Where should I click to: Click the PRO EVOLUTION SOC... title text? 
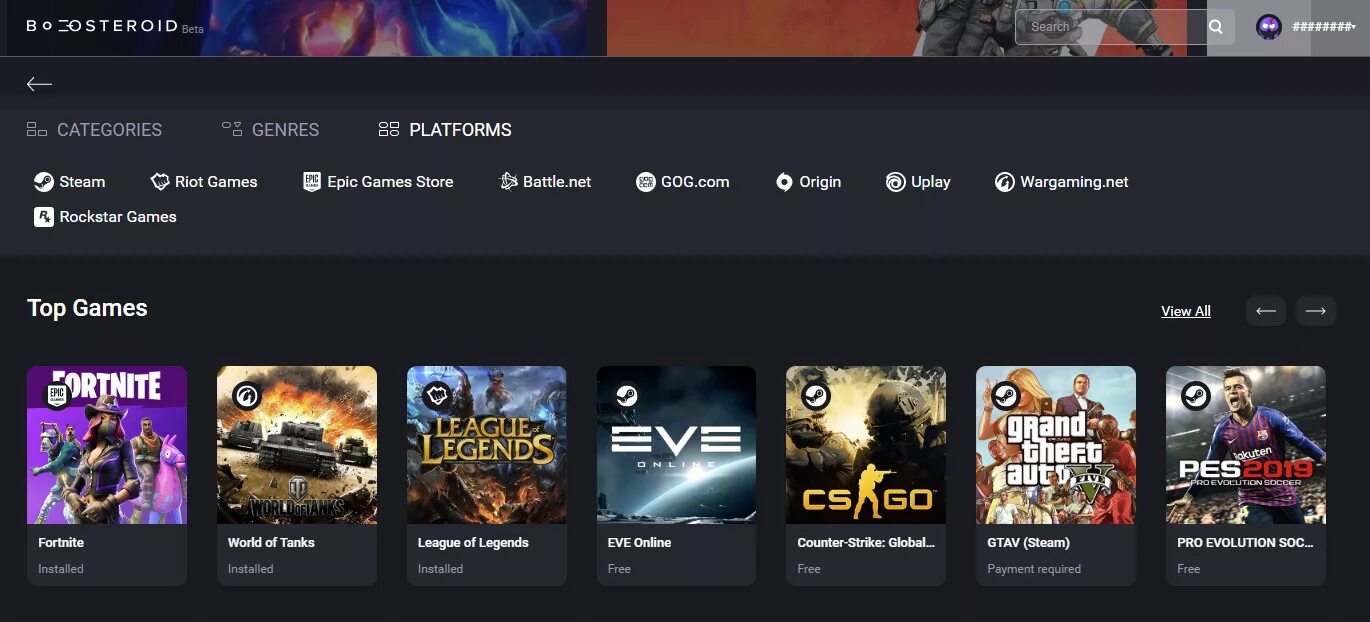coord(1246,543)
